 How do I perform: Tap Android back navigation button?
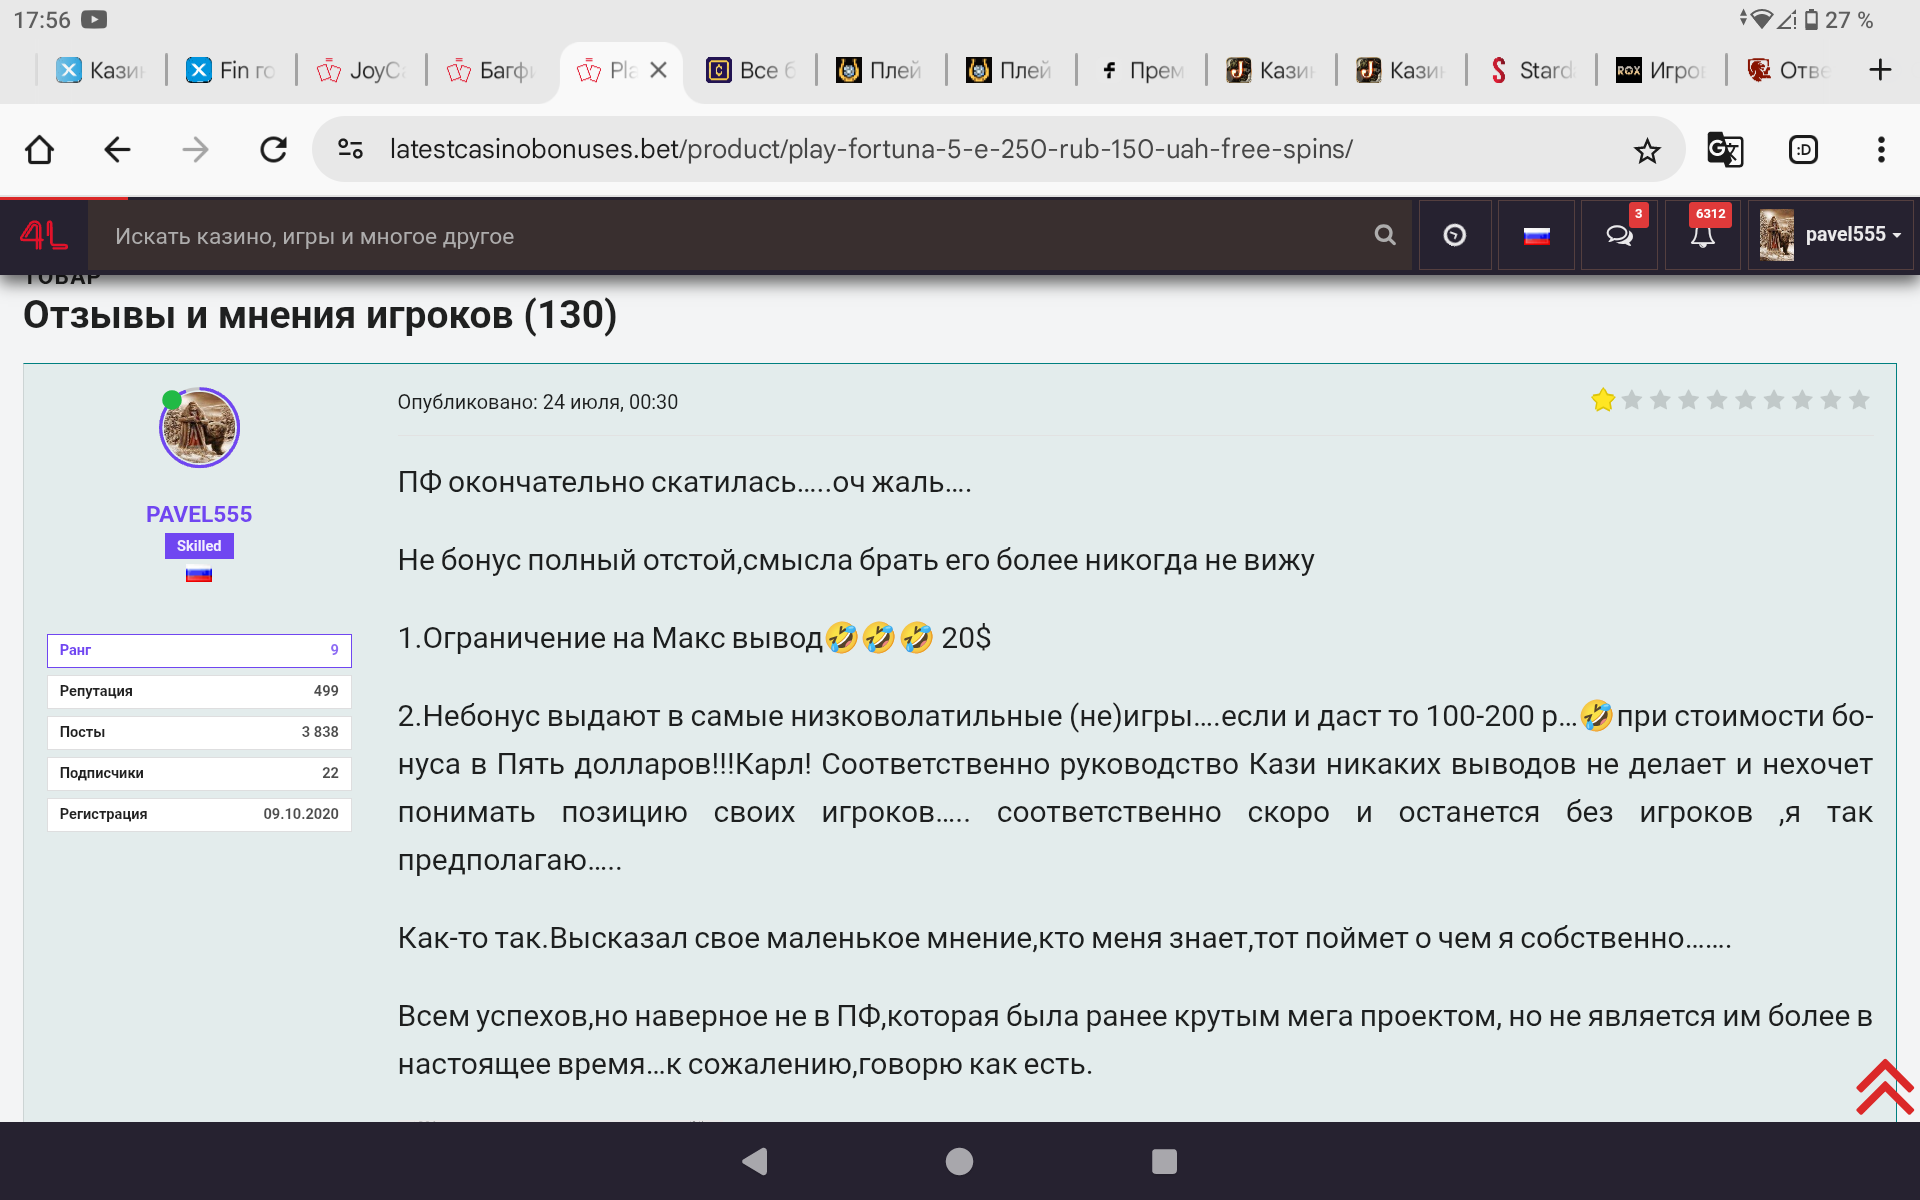pos(756,1161)
